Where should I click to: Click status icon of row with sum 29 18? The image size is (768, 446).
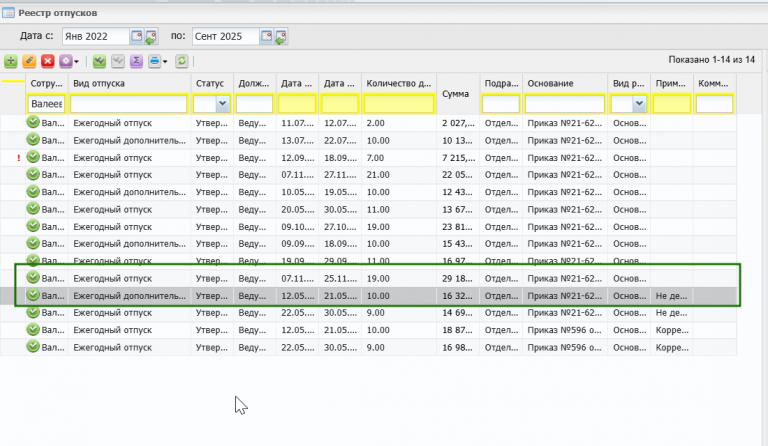click(33, 278)
